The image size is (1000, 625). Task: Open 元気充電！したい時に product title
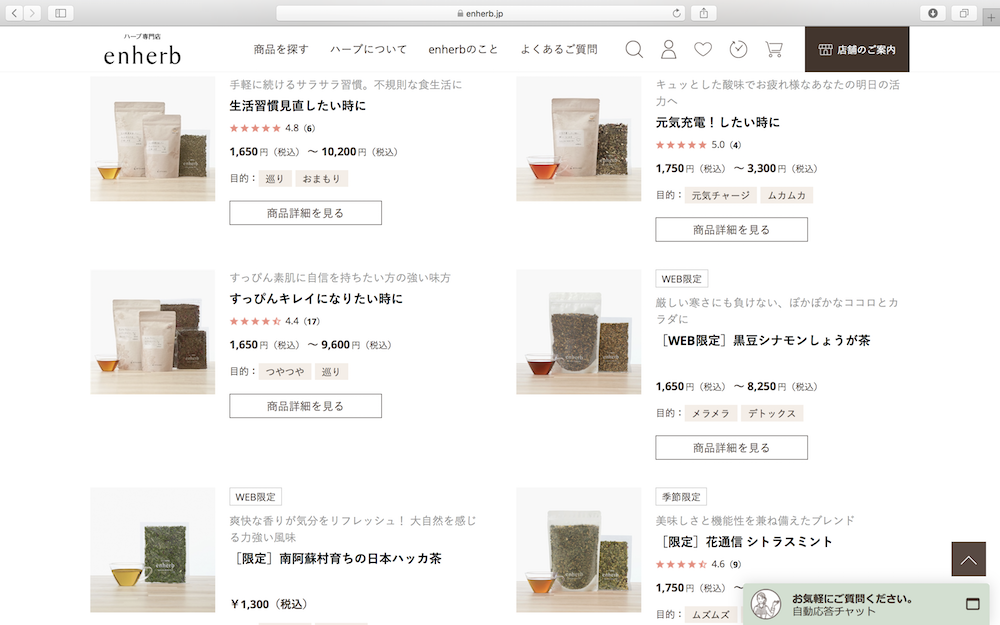pyautogui.click(x=717, y=122)
